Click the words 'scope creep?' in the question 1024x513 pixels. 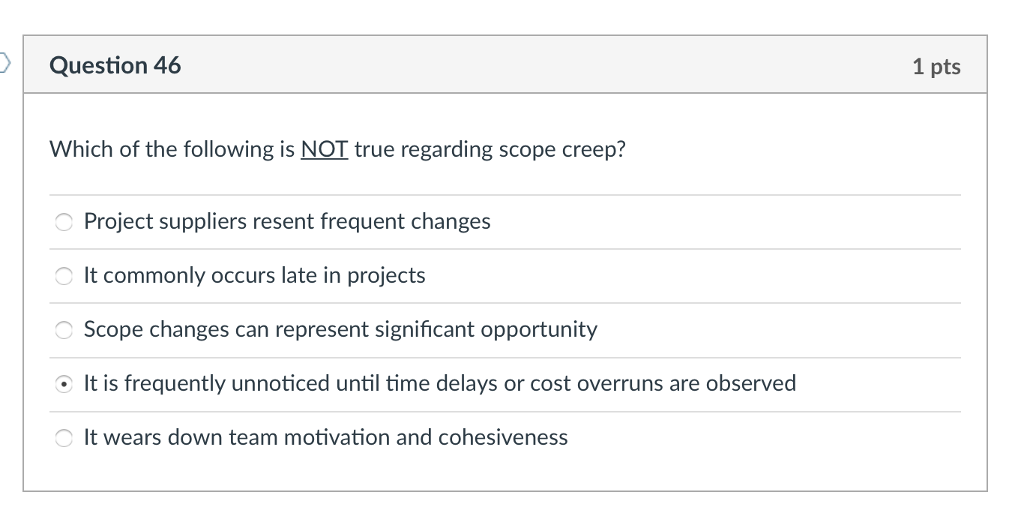(x=562, y=149)
